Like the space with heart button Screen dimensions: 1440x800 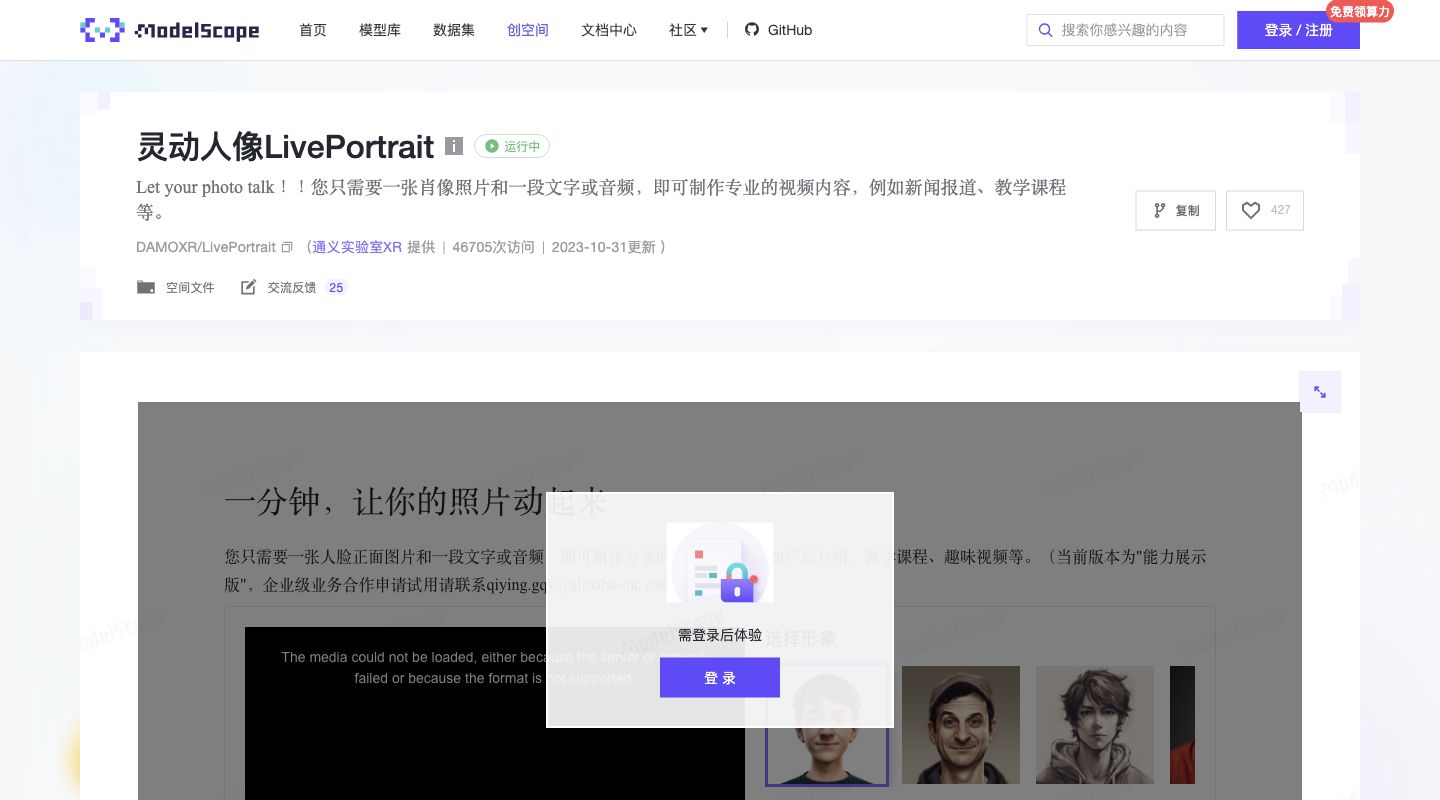click(x=1265, y=210)
